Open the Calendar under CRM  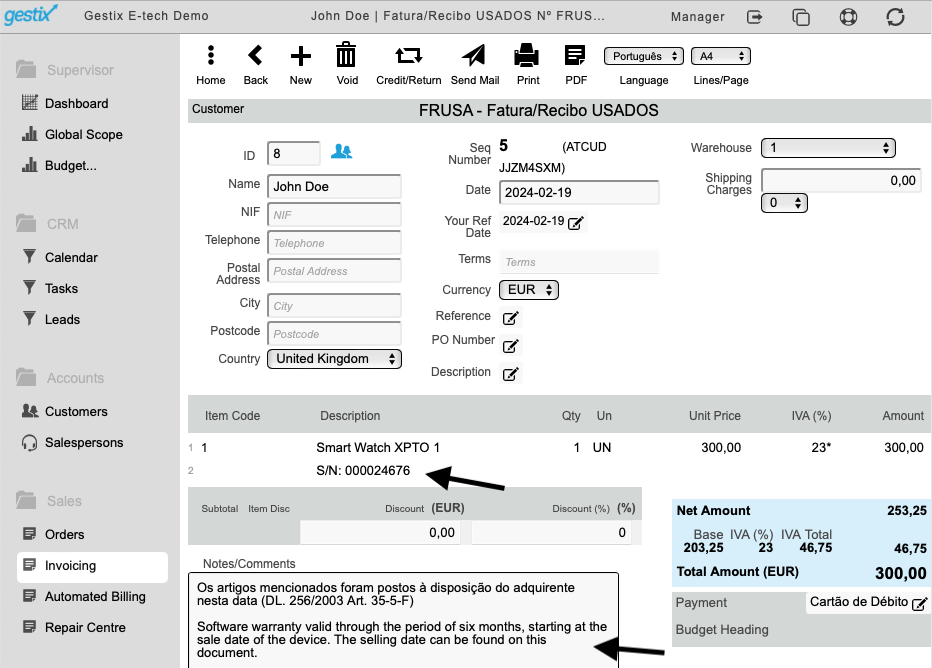(x=71, y=257)
